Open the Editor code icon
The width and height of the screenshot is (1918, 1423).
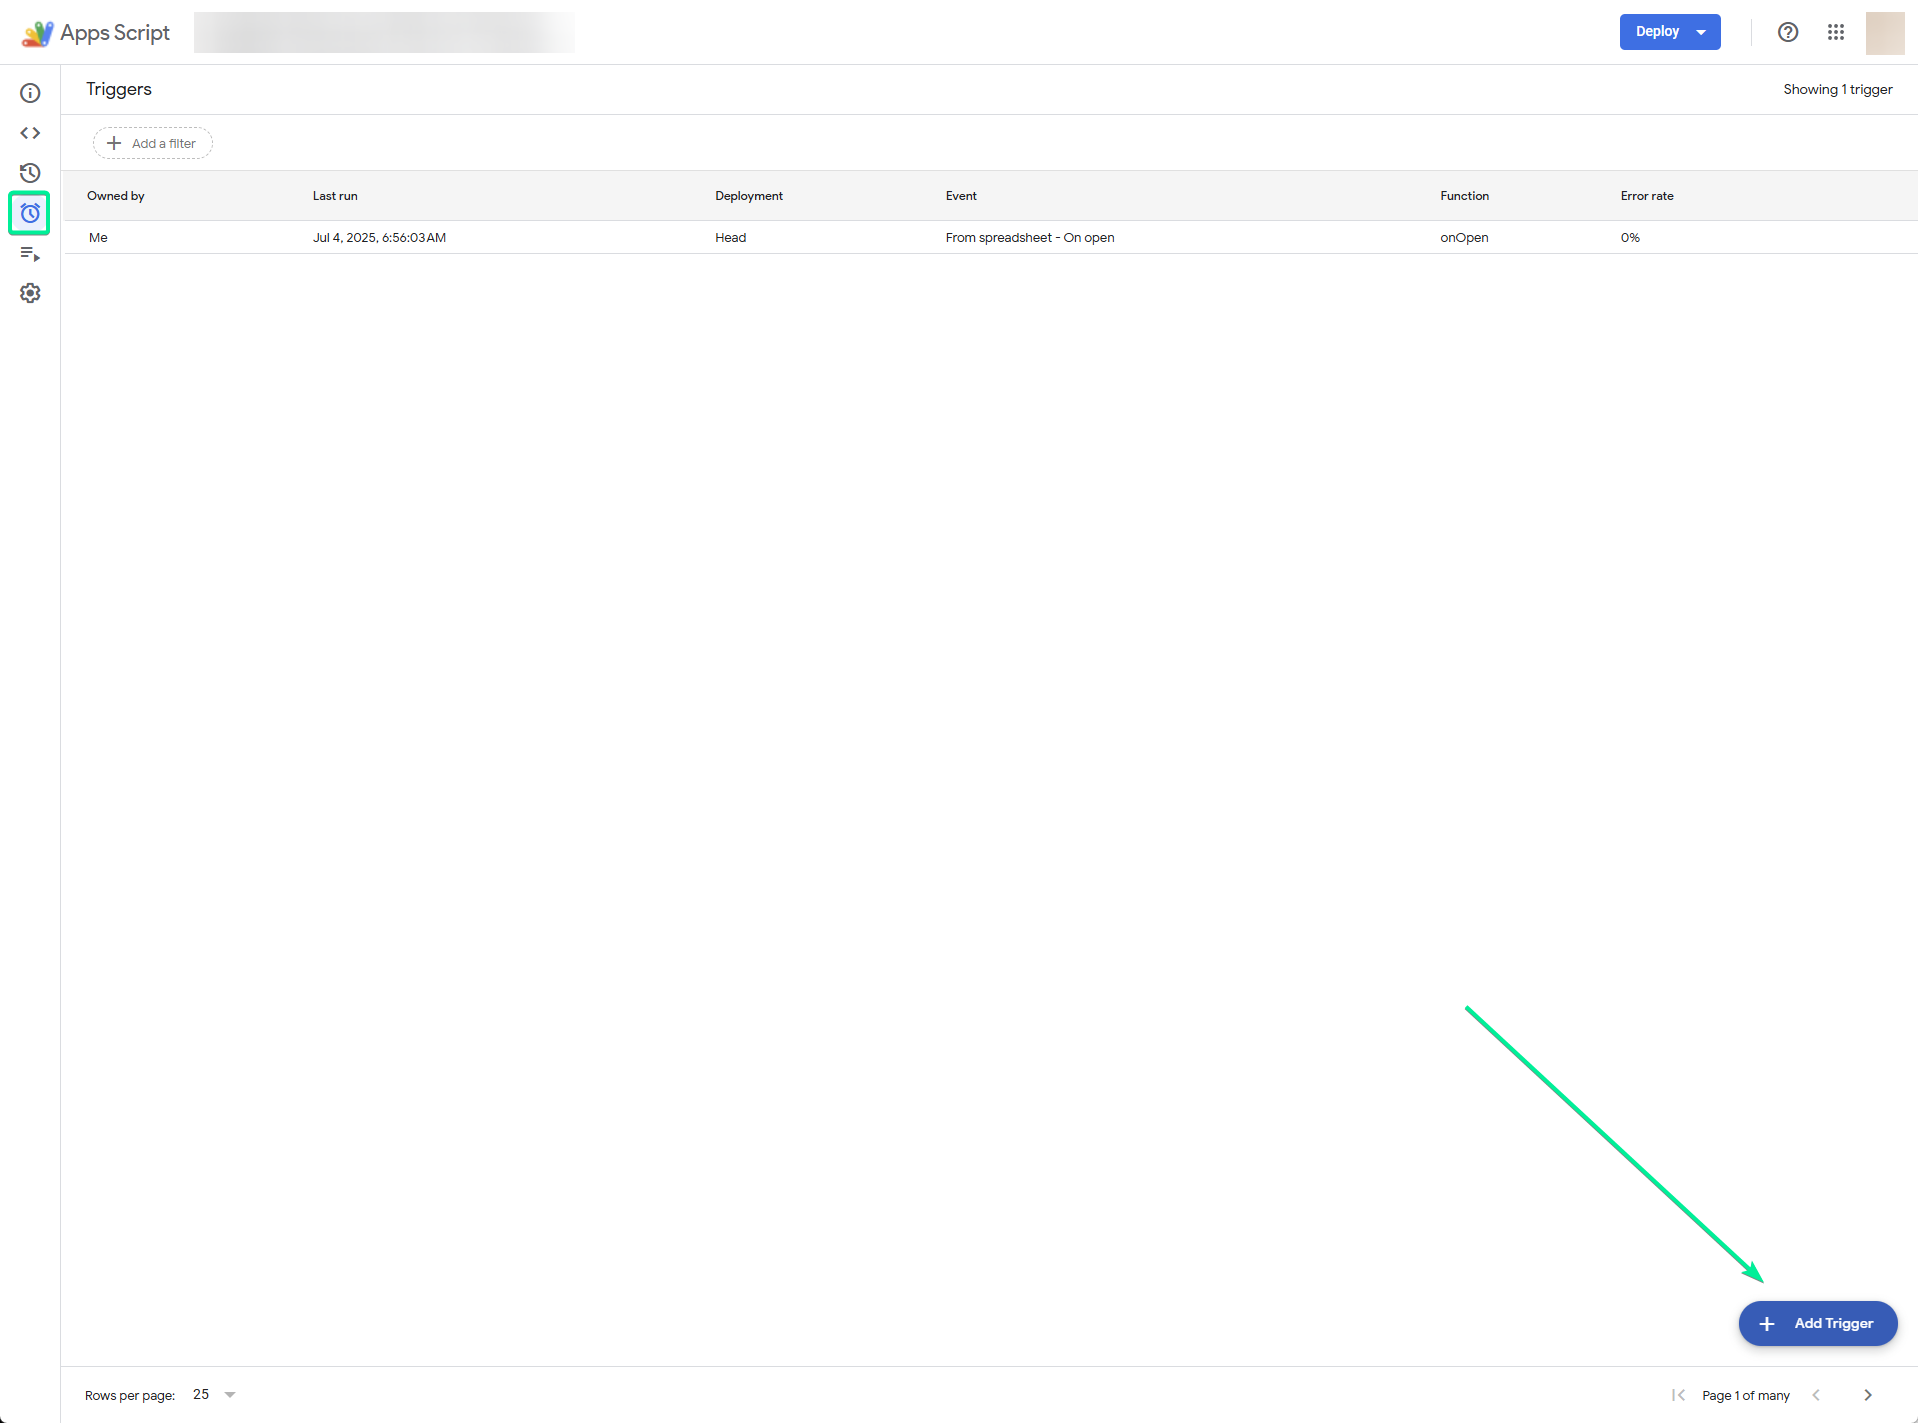point(30,133)
